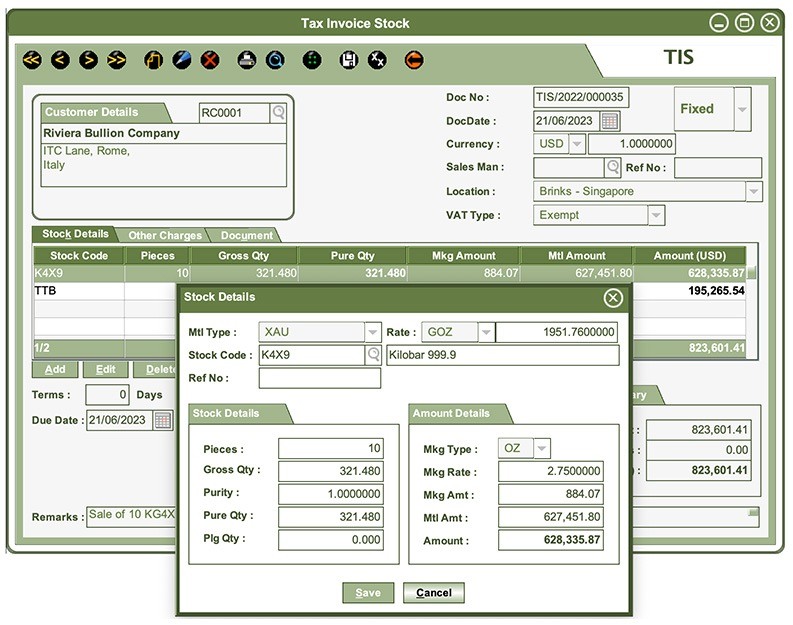
Task: Click the Save button in the popup
Action: click(x=368, y=593)
